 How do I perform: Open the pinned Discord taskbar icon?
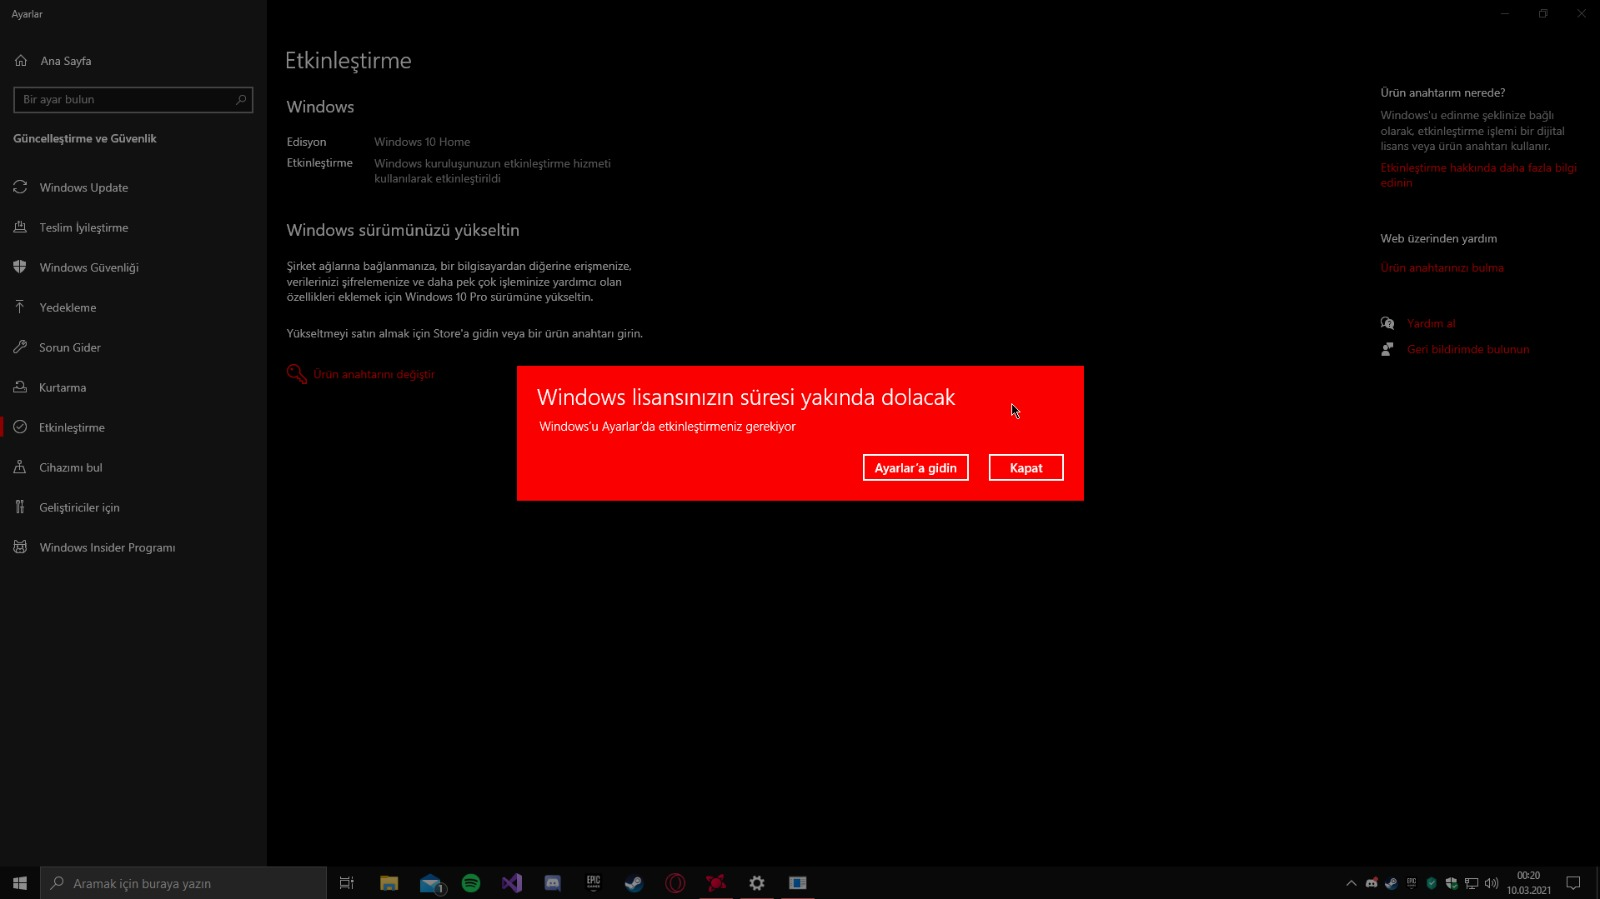tap(553, 883)
